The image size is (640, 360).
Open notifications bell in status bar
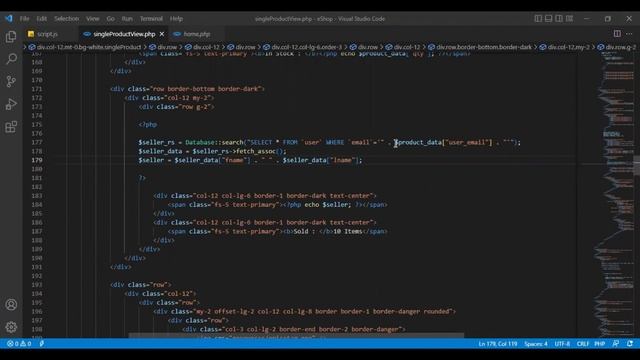click(630, 344)
